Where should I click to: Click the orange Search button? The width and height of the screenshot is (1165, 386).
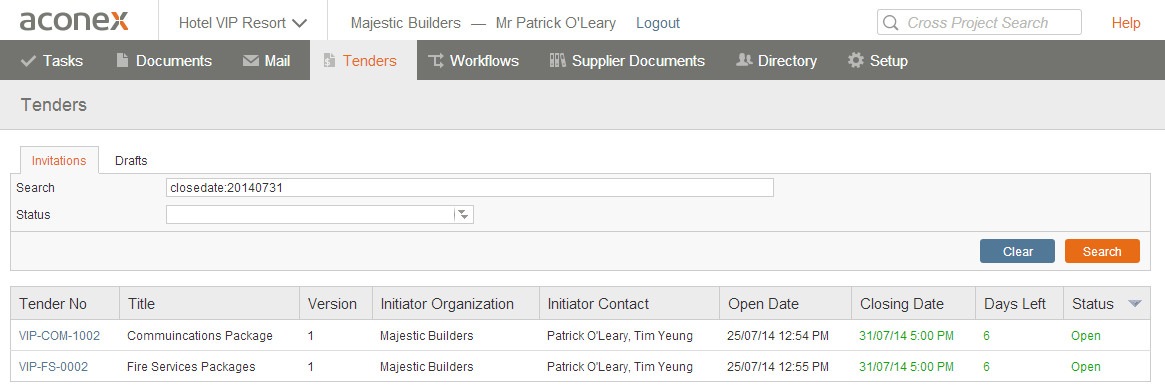[x=1102, y=251]
